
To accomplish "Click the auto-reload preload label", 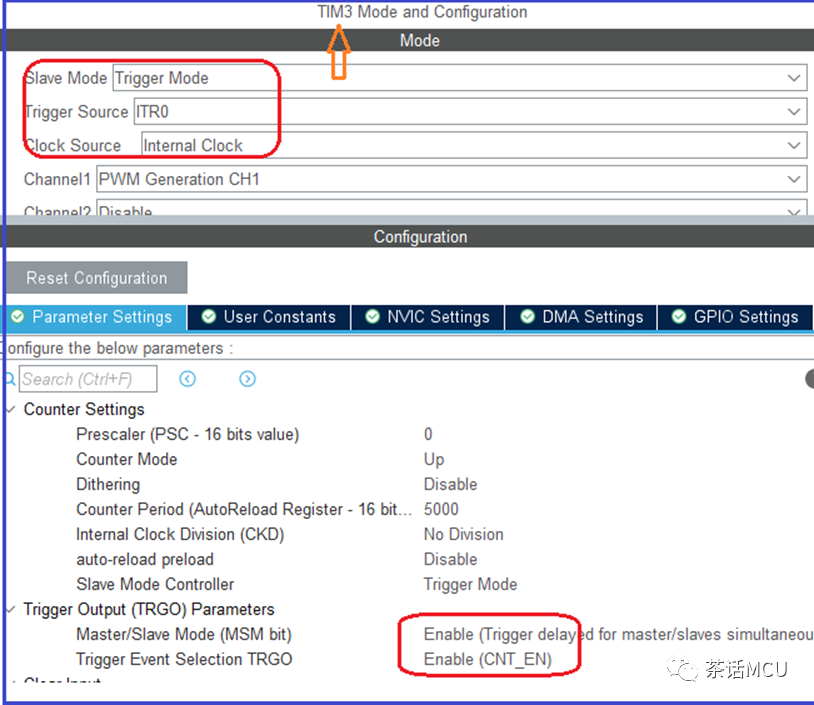I will tap(145, 559).
